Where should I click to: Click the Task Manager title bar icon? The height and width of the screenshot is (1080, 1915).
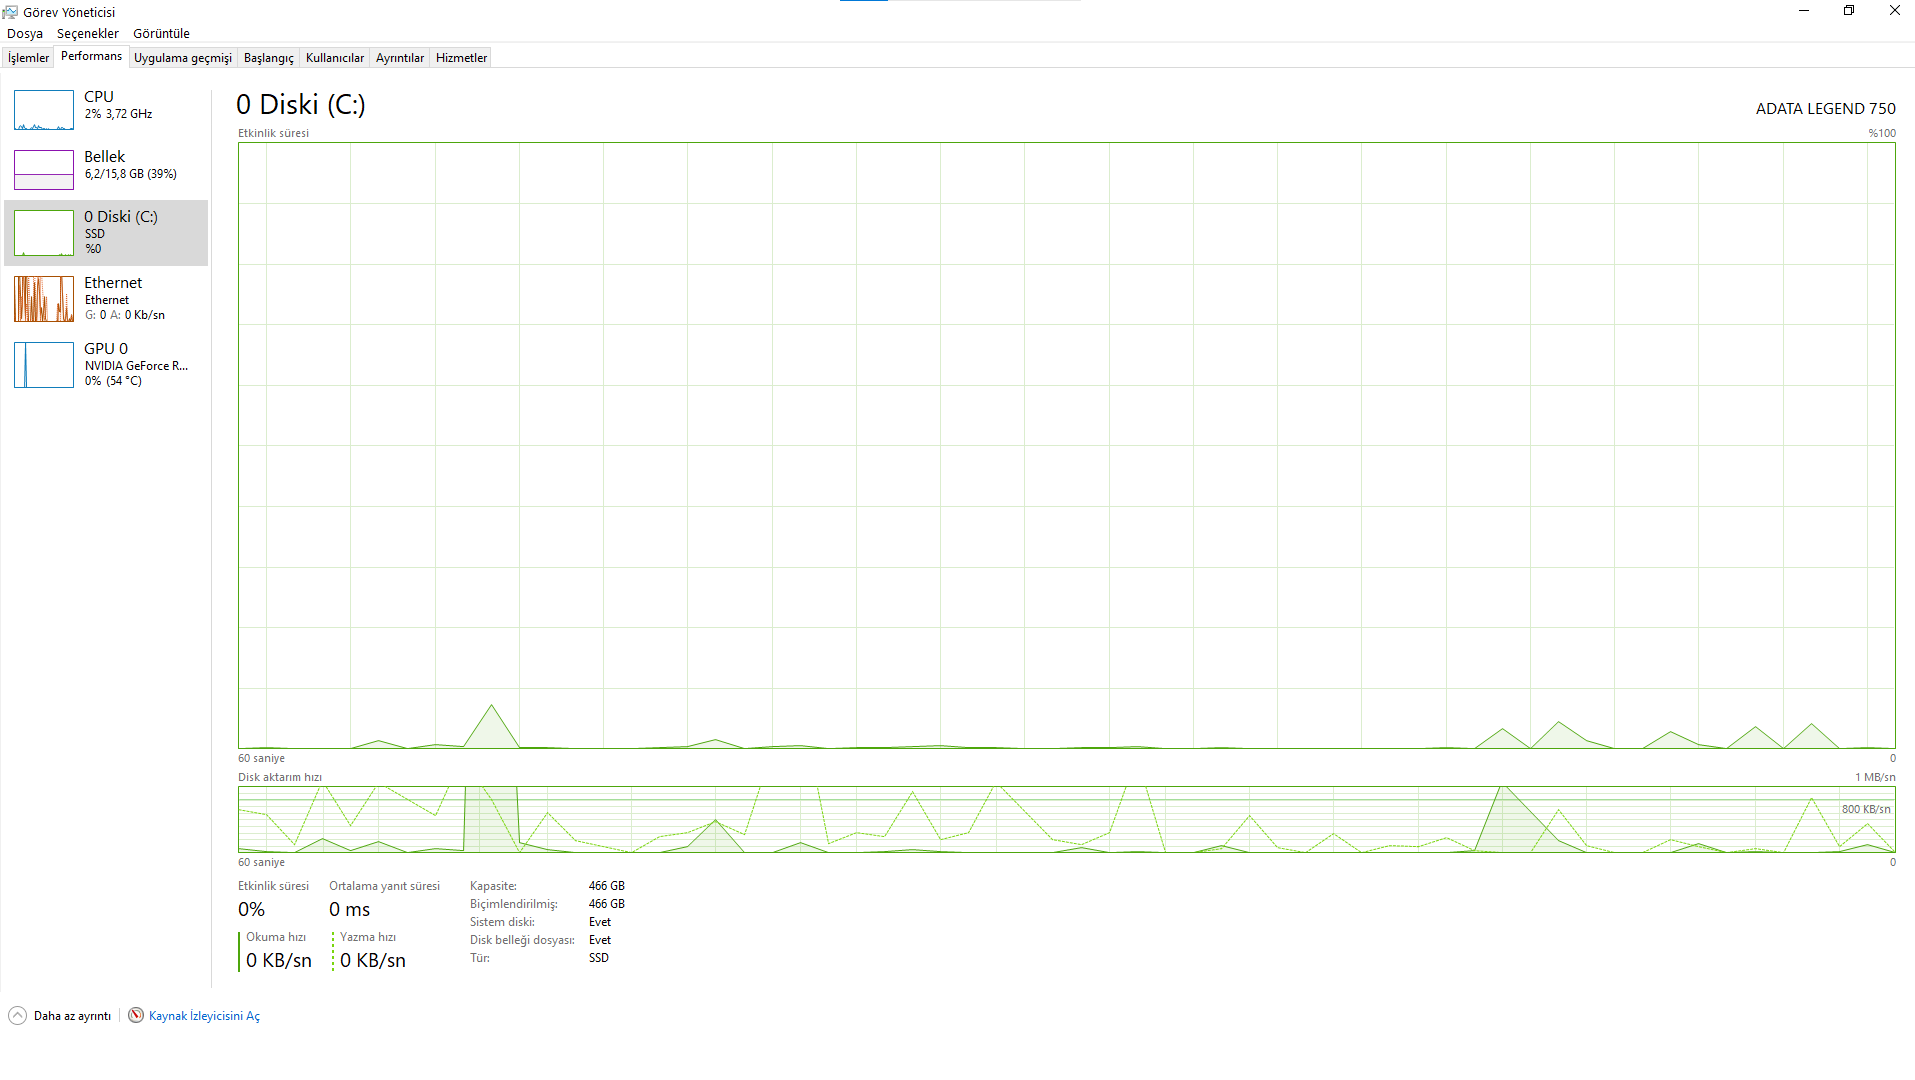pos(10,12)
